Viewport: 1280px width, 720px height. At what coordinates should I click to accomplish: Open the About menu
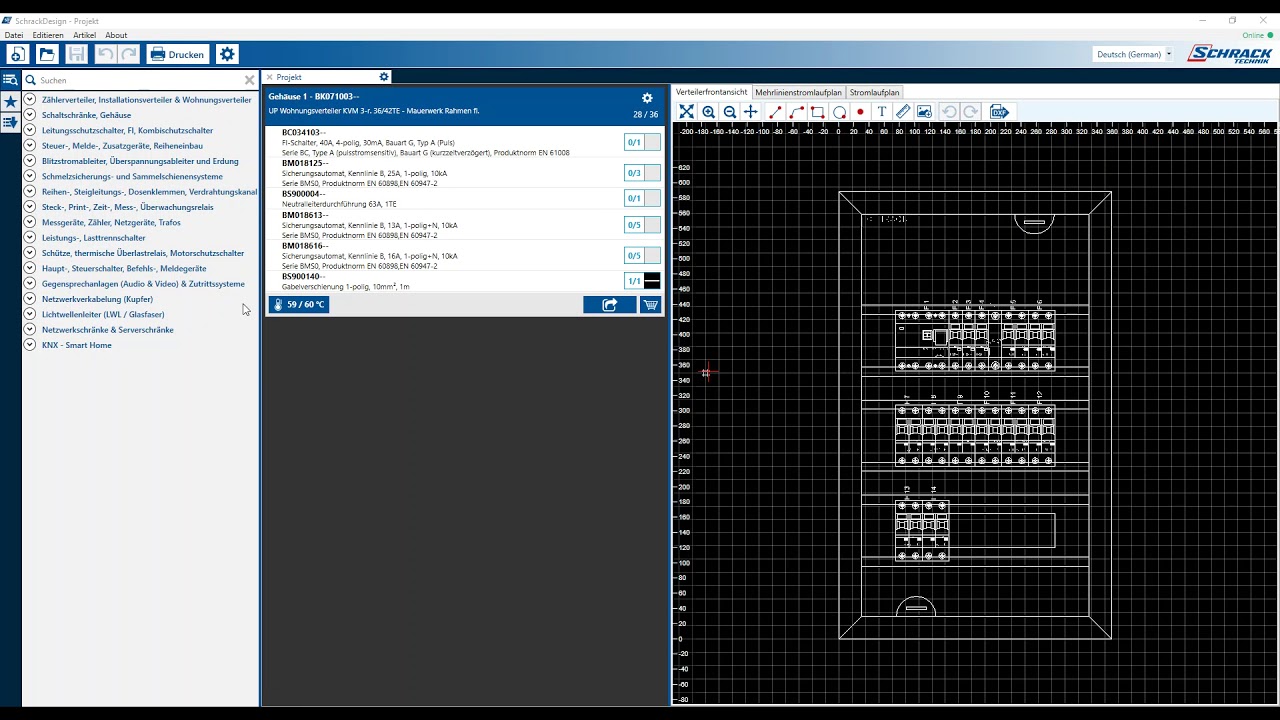[116, 35]
